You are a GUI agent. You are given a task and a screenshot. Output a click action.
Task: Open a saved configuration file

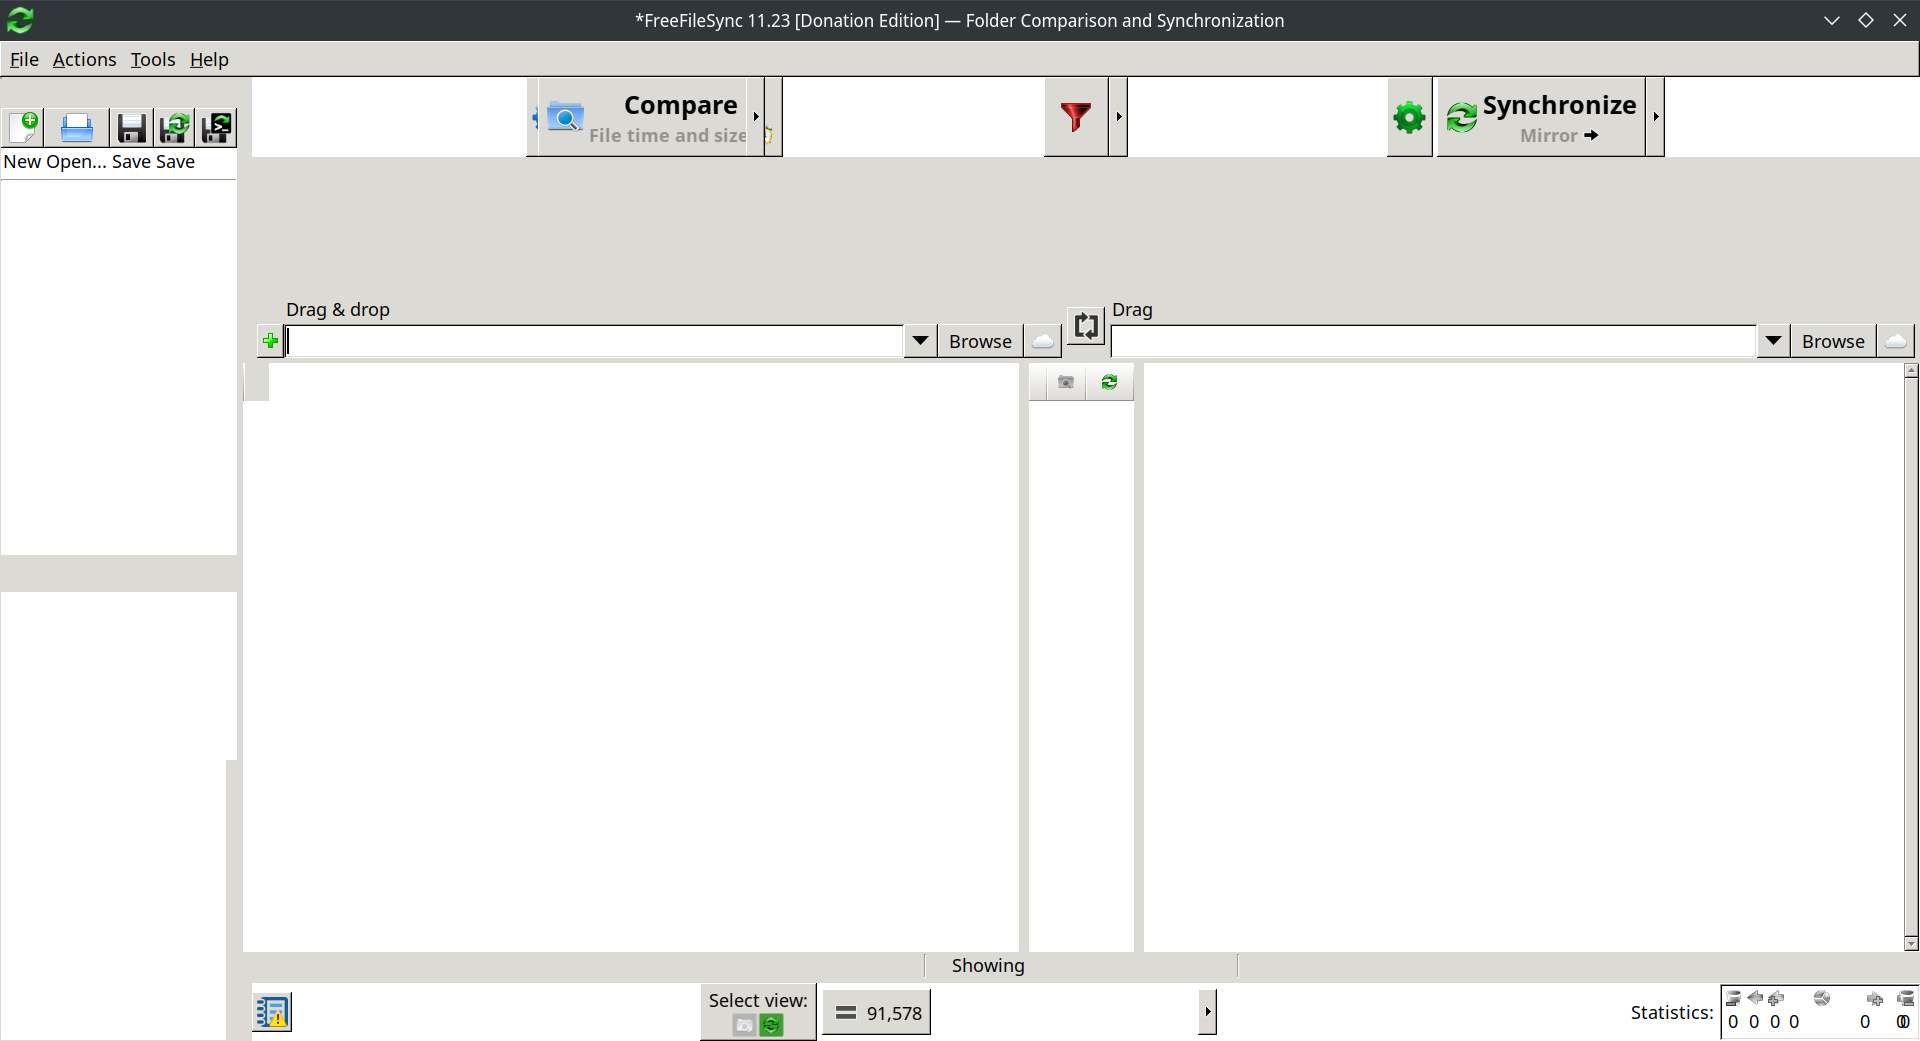pyautogui.click(x=77, y=127)
